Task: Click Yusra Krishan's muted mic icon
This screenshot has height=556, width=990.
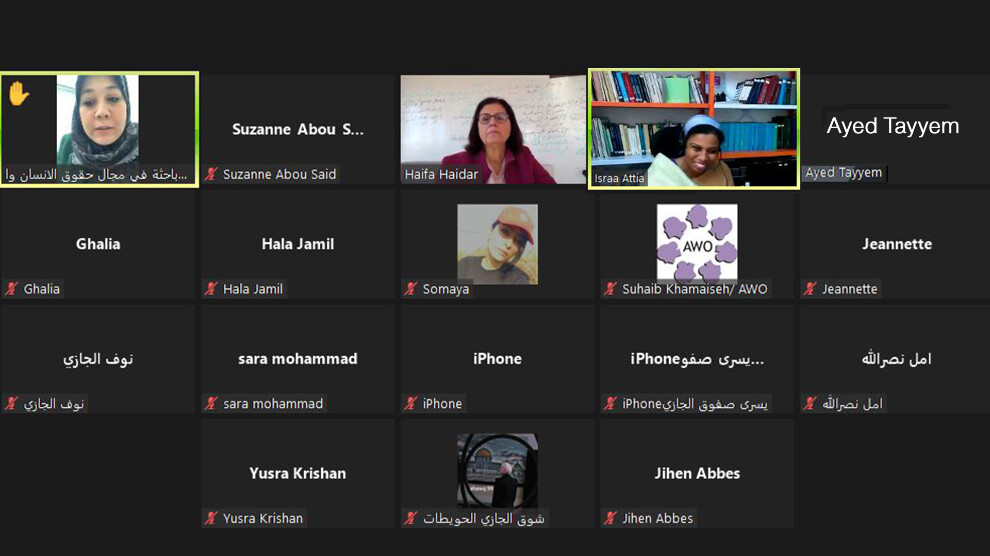Action: (x=212, y=518)
